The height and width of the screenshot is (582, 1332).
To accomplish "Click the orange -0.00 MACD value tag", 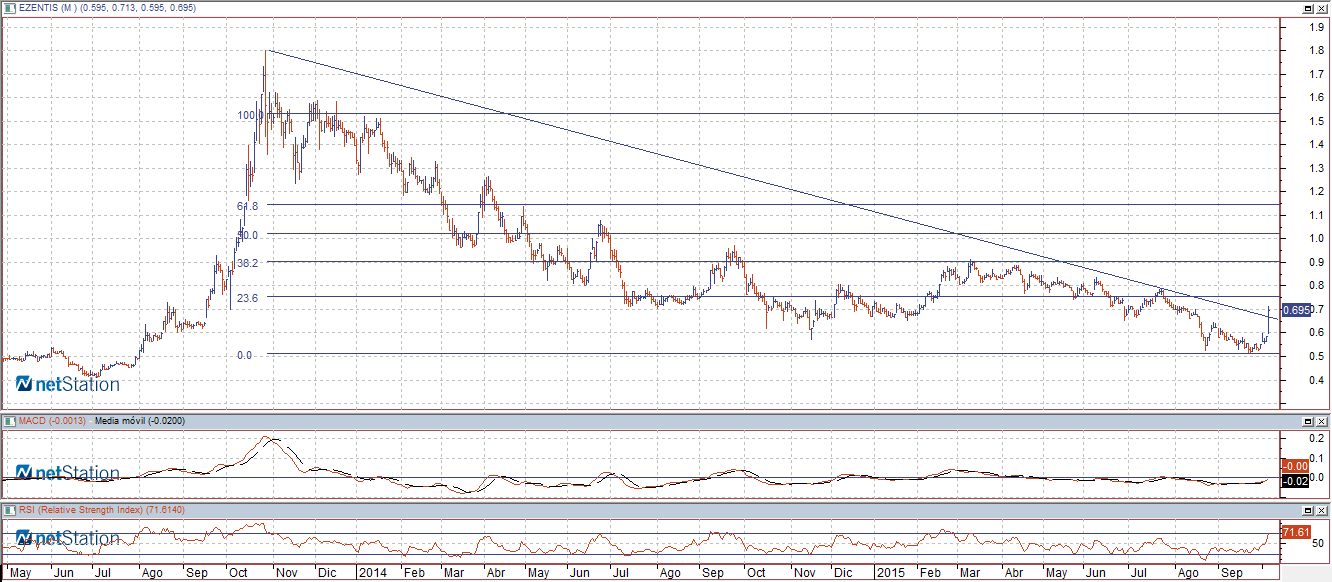I will pyautogui.click(x=1293, y=466).
